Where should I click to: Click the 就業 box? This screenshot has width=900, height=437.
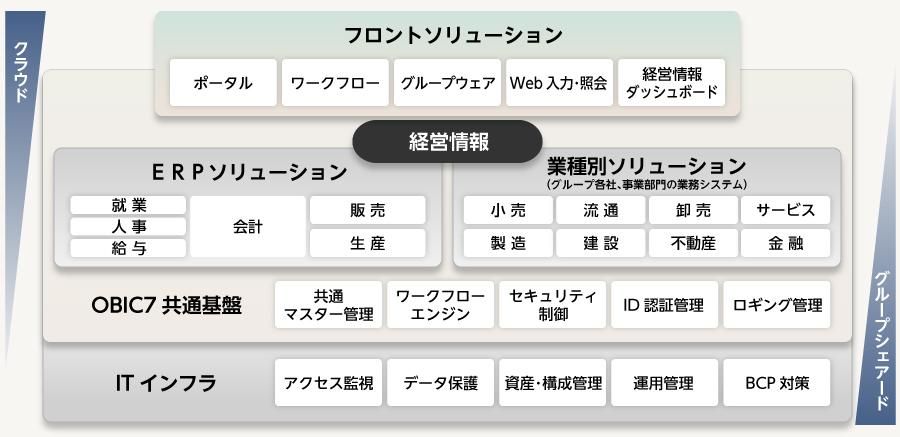pyautogui.click(x=129, y=205)
